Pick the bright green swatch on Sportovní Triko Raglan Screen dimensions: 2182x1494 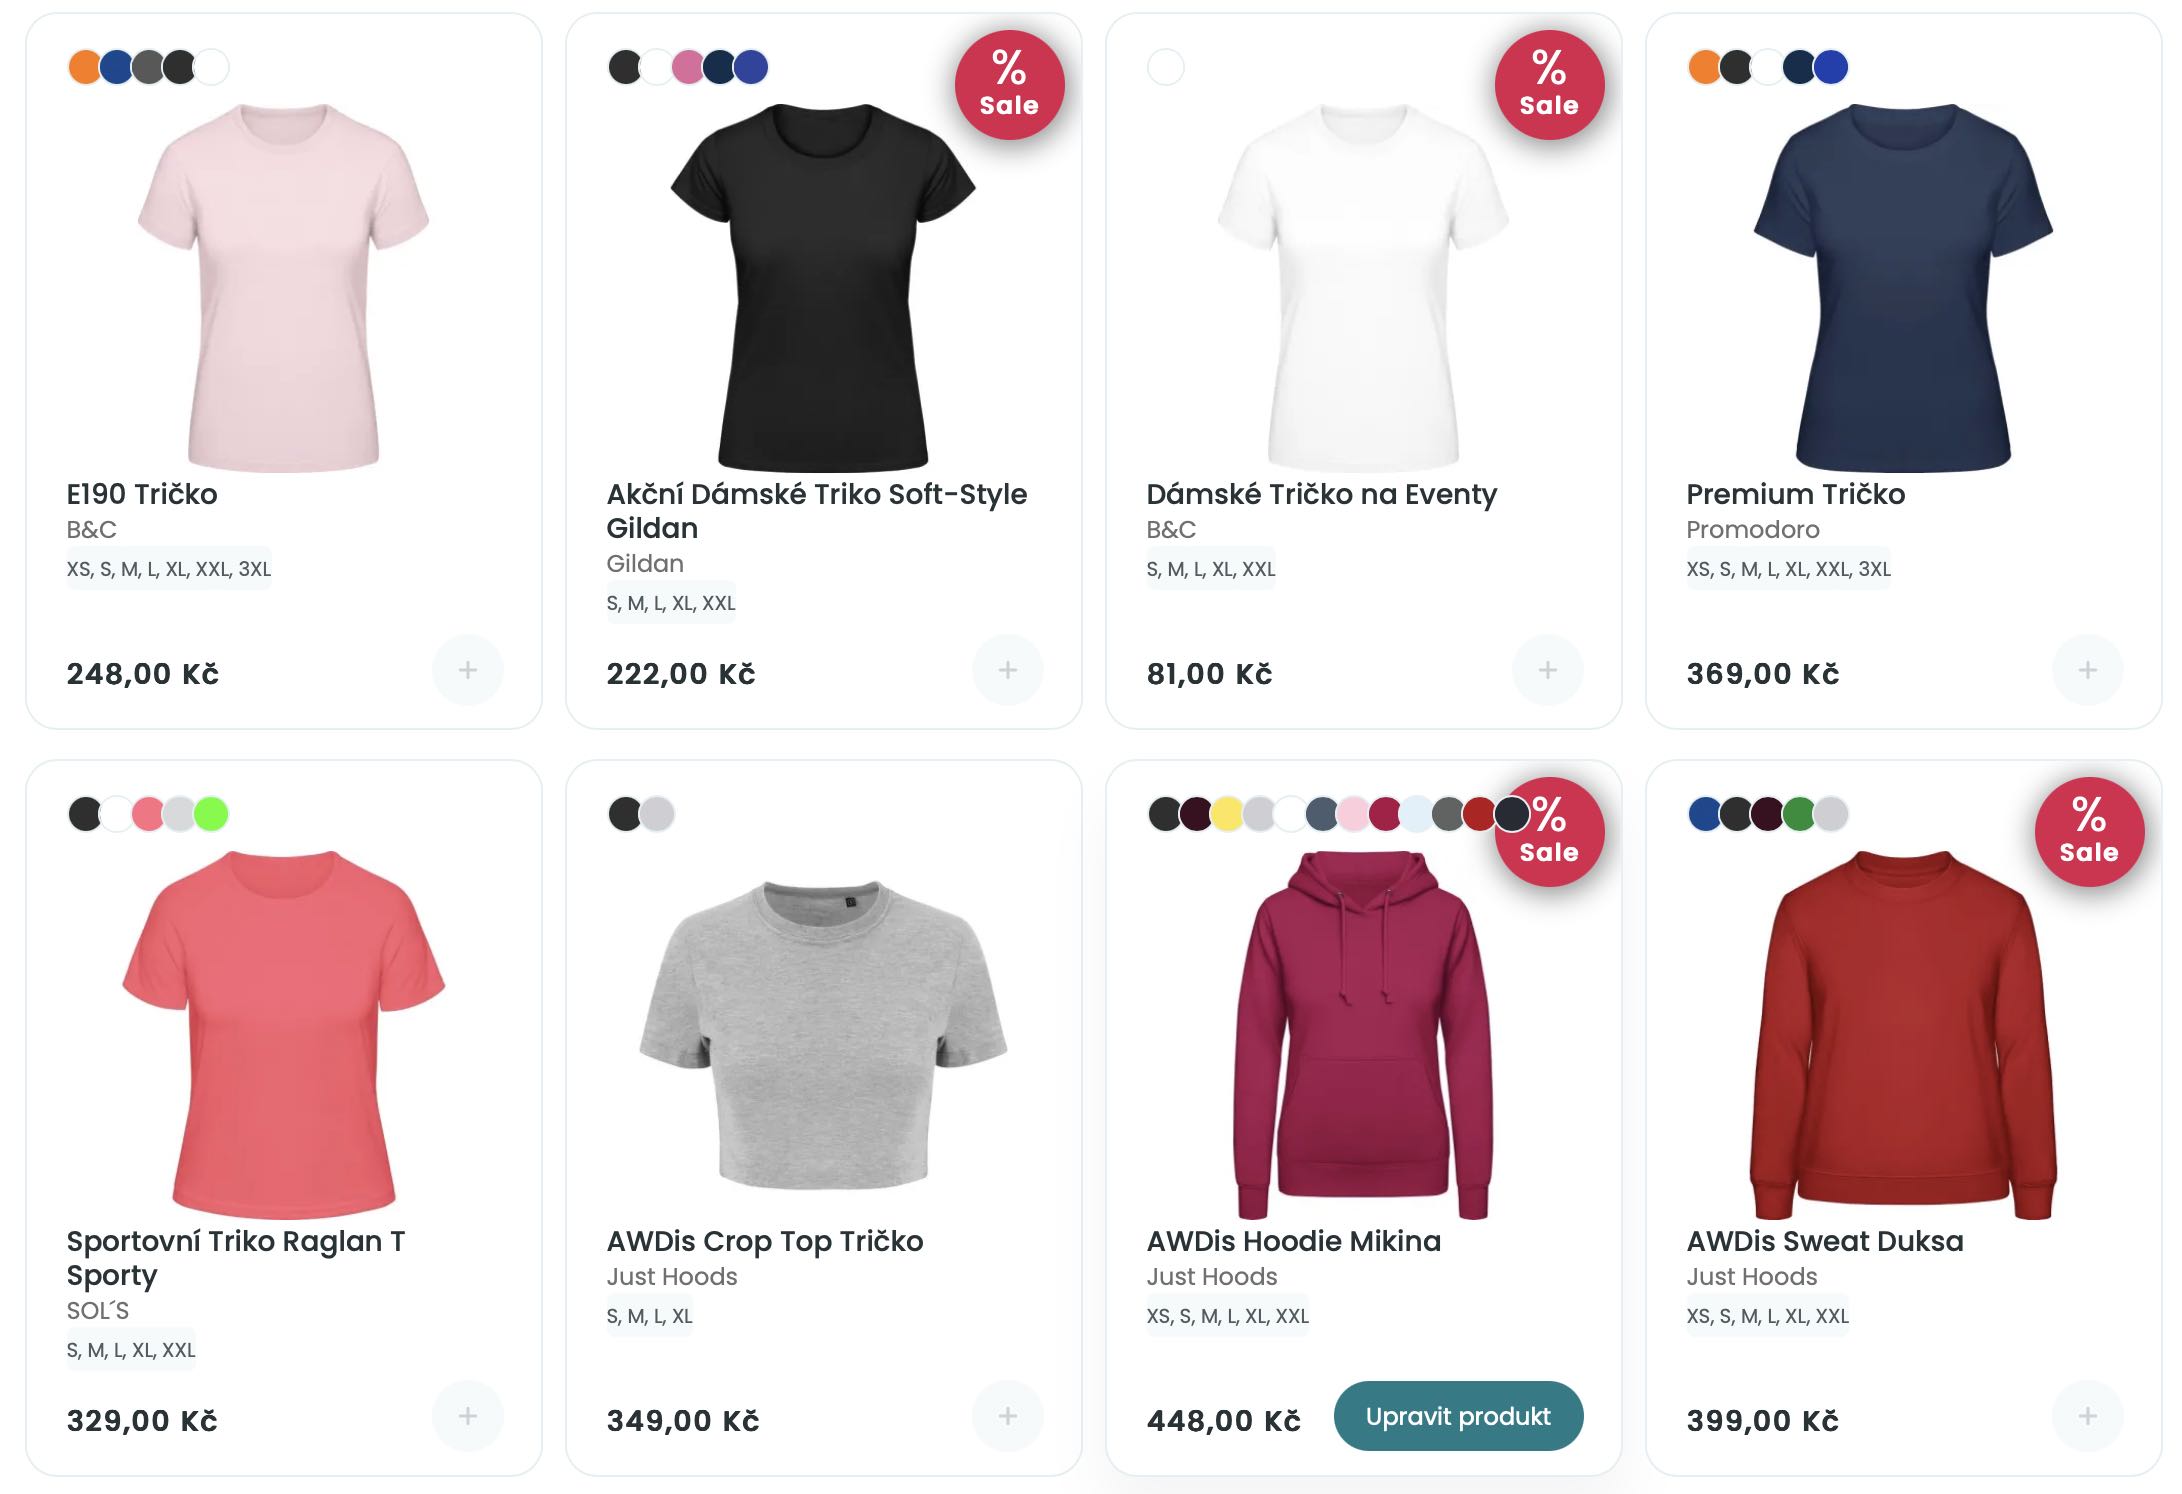point(211,814)
